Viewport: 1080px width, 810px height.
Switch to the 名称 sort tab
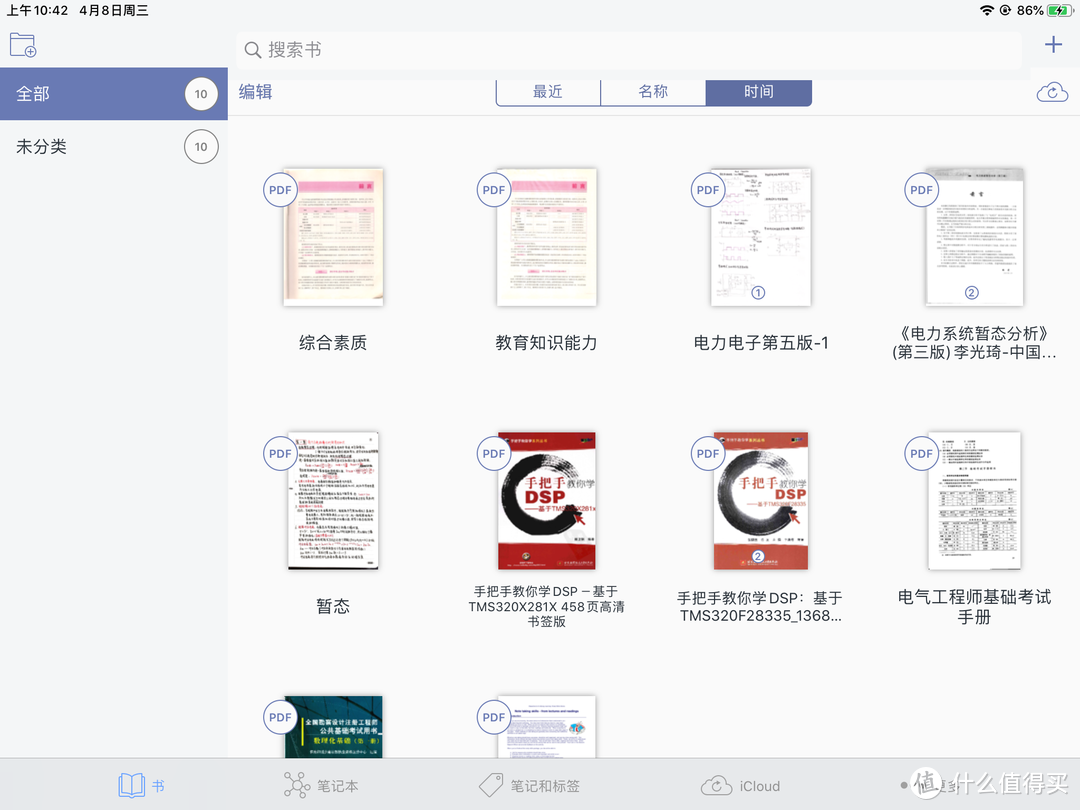tap(653, 92)
